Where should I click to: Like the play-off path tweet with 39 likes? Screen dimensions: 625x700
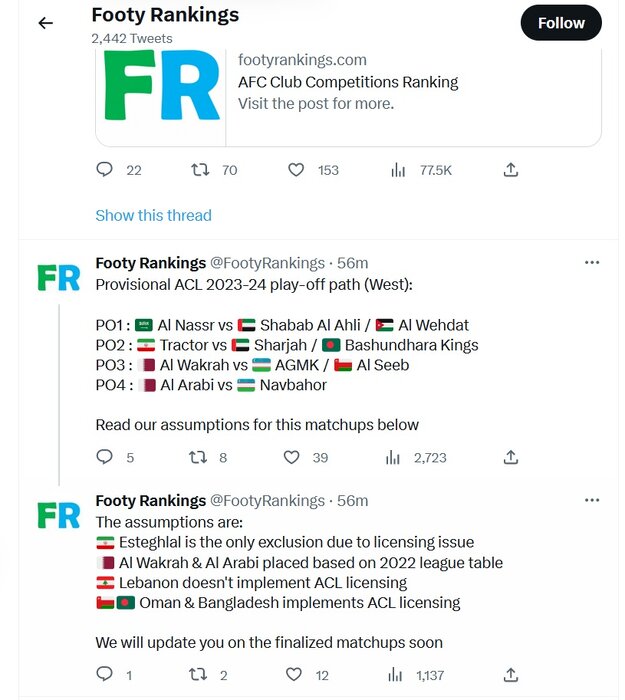(291, 457)
